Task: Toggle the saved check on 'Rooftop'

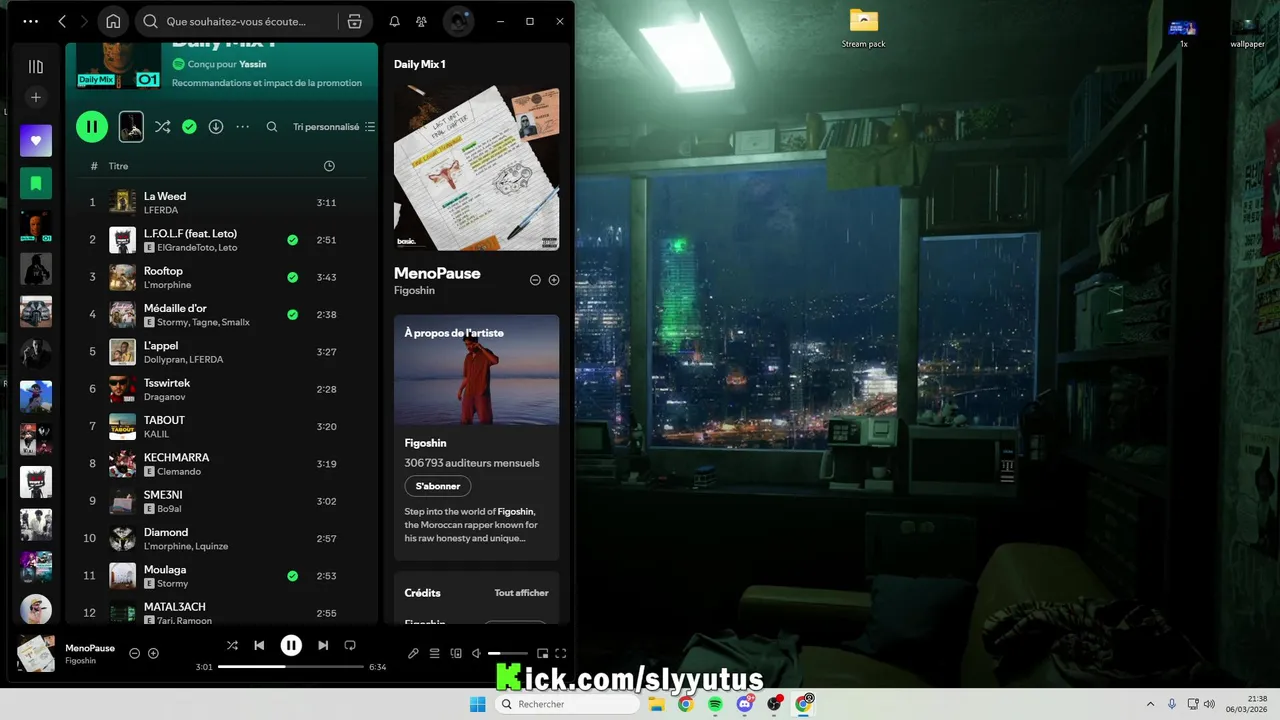Action: pos(292,277)
